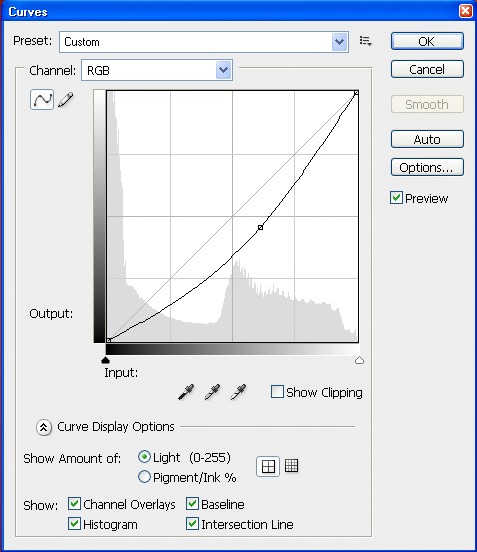
Task: Enable the Show Clipping checkbox
Action: point(277,391)
